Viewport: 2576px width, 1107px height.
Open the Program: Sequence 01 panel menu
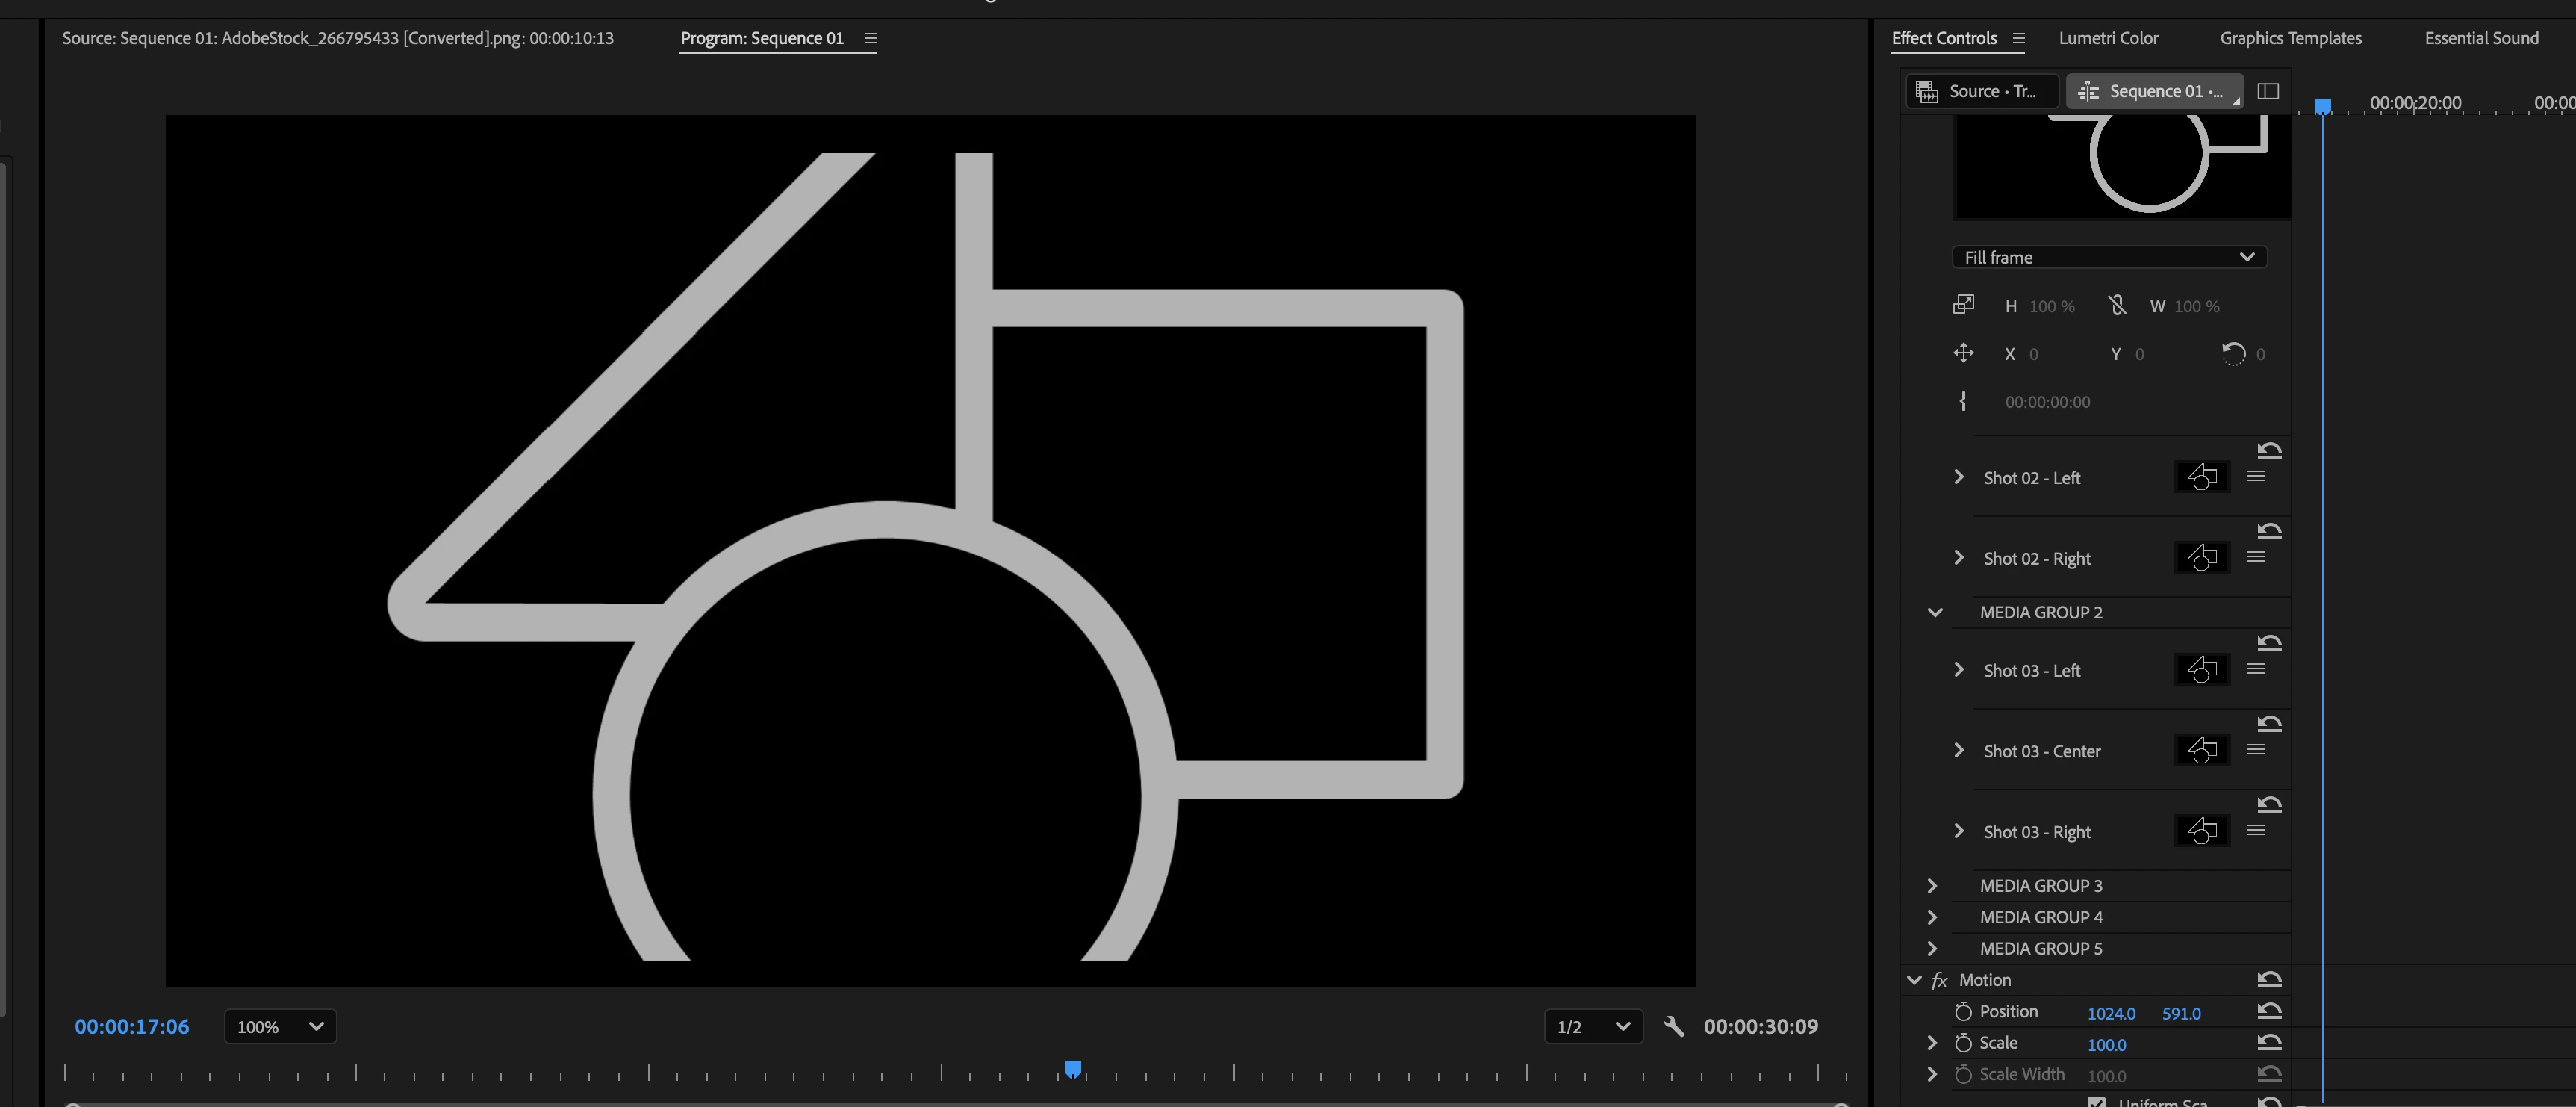(x=870, y=38)
